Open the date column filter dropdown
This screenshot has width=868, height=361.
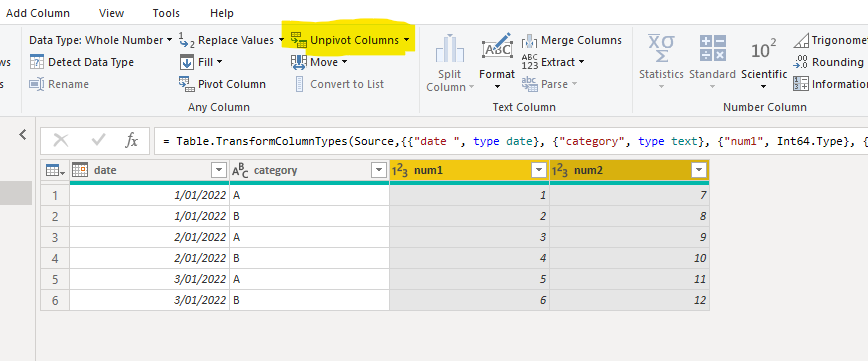pos(219,171)
